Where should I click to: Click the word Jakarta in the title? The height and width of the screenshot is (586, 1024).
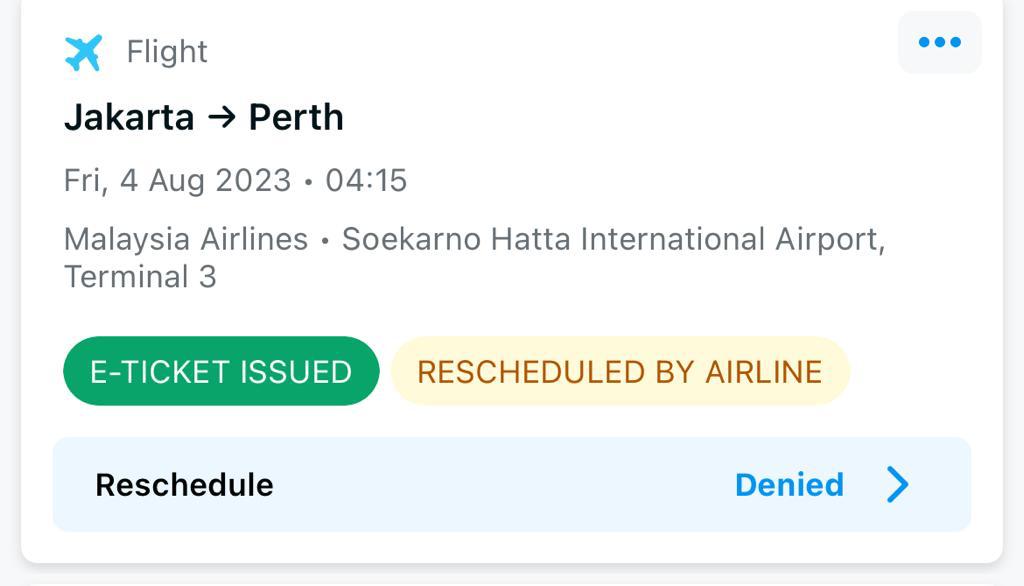coord(129,118)
